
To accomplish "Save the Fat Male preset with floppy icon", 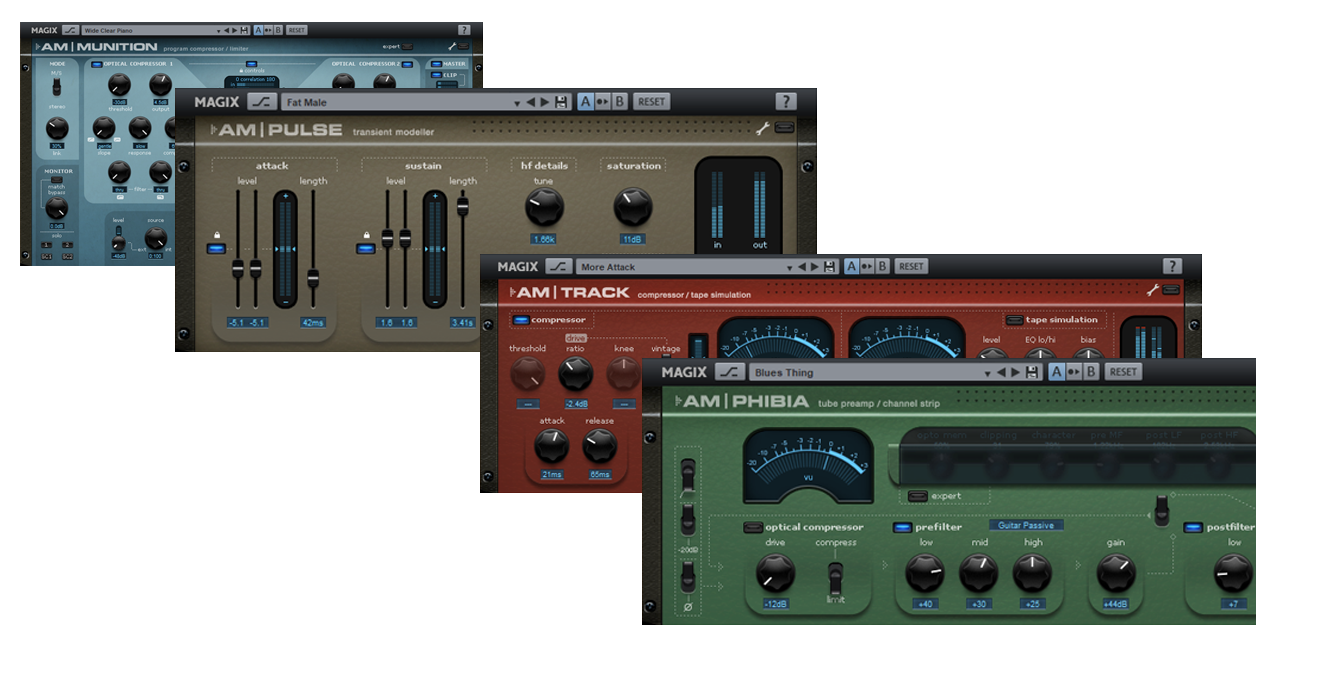I will click(561, 102).
